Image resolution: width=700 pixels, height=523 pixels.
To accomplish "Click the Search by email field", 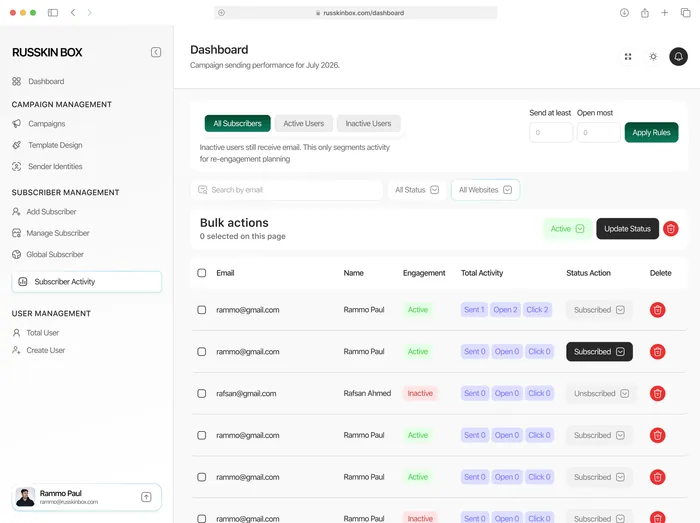I will pyautogui.click(x=287, y=190).
